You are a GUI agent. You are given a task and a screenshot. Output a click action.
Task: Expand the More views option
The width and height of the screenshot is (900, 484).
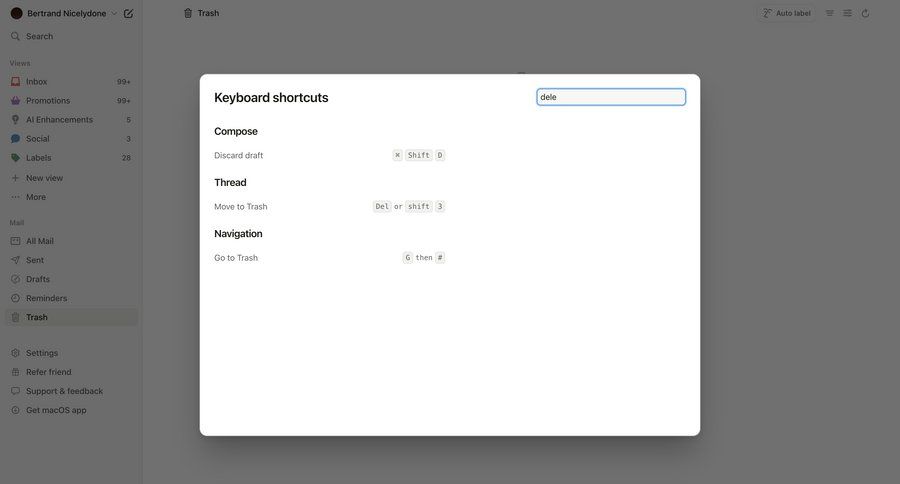point(35,197)
